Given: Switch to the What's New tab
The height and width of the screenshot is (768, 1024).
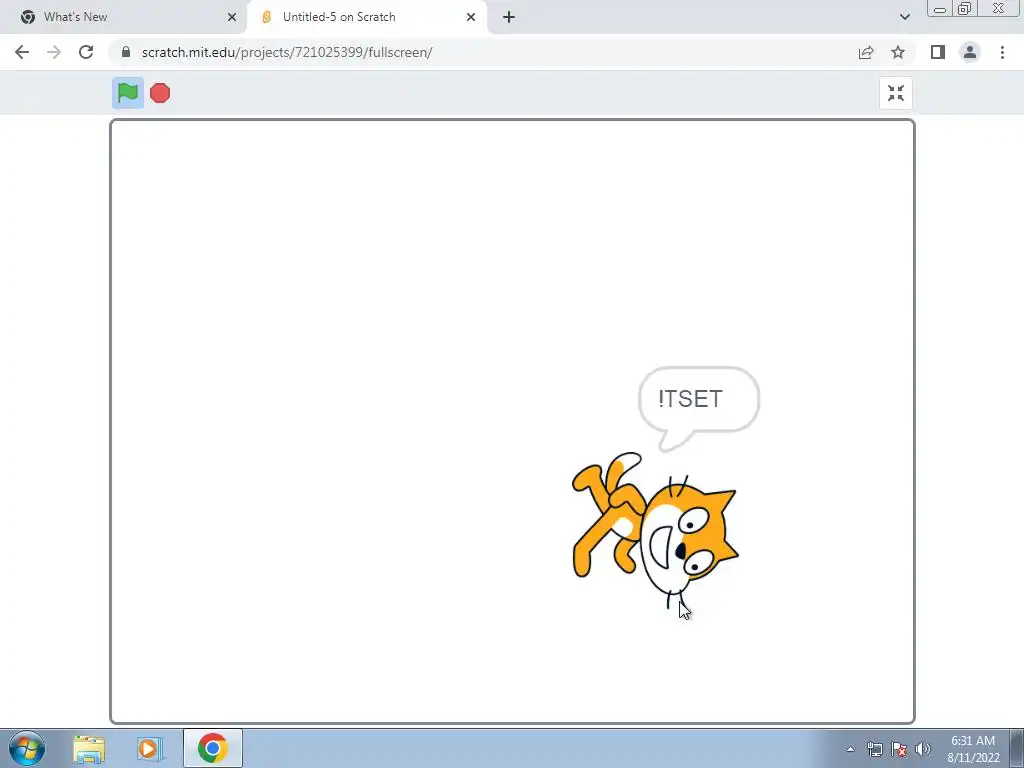Looking at the screenshot, I should click(124, 17).
